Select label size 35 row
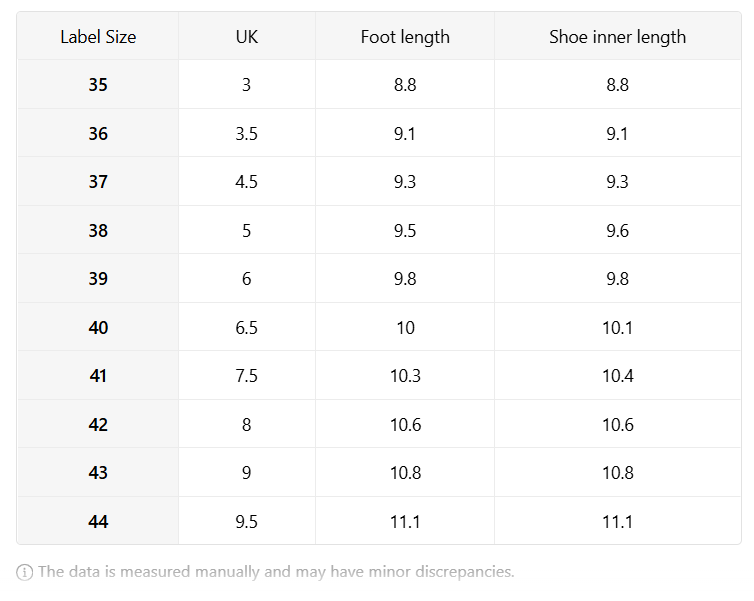 [x=379, y=85]
